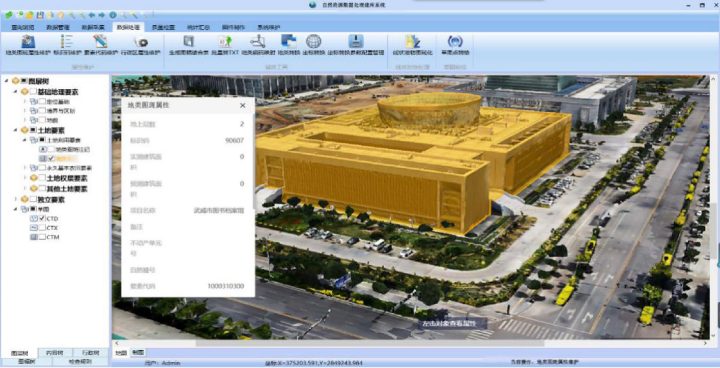
Task: Switch to the 统计汇总 ribbon tab
Action: coord(198,27)
